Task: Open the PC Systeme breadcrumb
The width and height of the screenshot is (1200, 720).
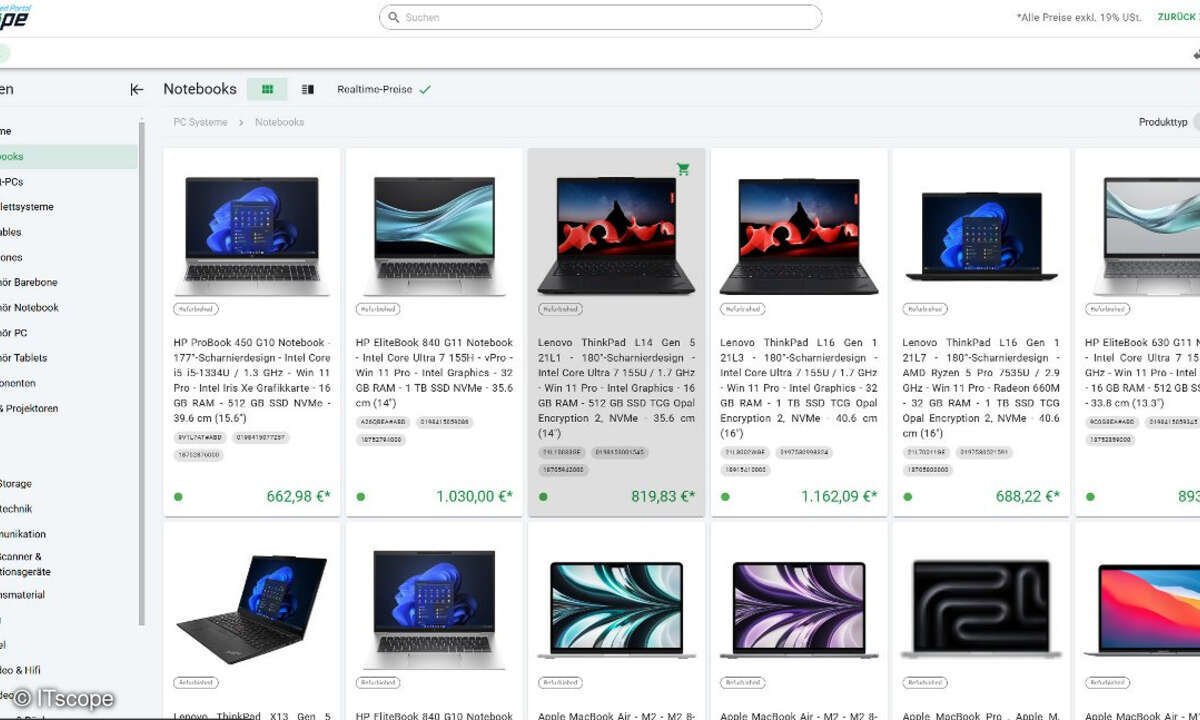Action: (x=200, y=122)
